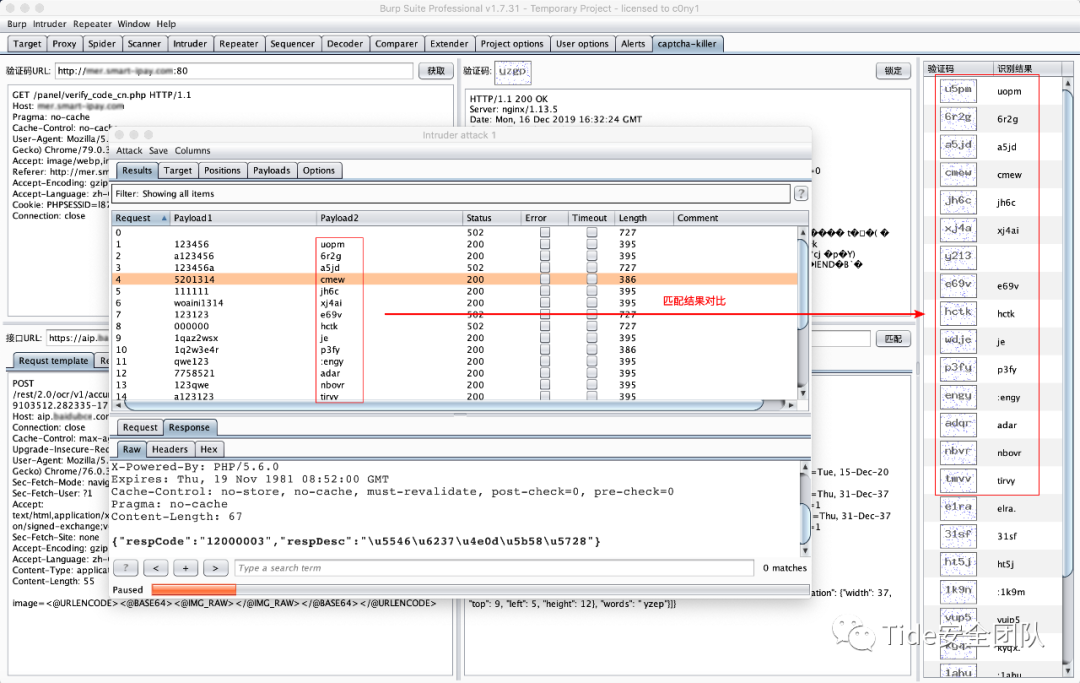Switch to the Hex view tab
The width and height of the screenshot is (1080, 683).
pos(209,450)
